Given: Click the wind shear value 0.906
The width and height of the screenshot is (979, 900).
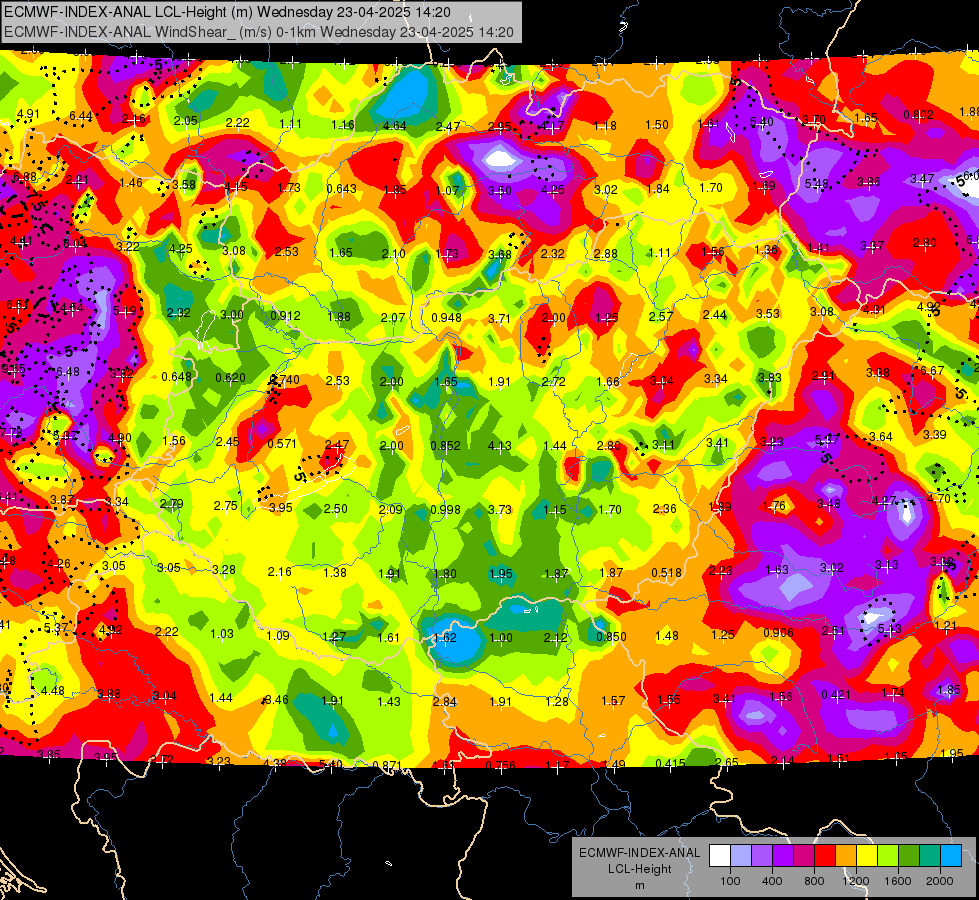Looking at the screenshot, I should coord(778,633).
